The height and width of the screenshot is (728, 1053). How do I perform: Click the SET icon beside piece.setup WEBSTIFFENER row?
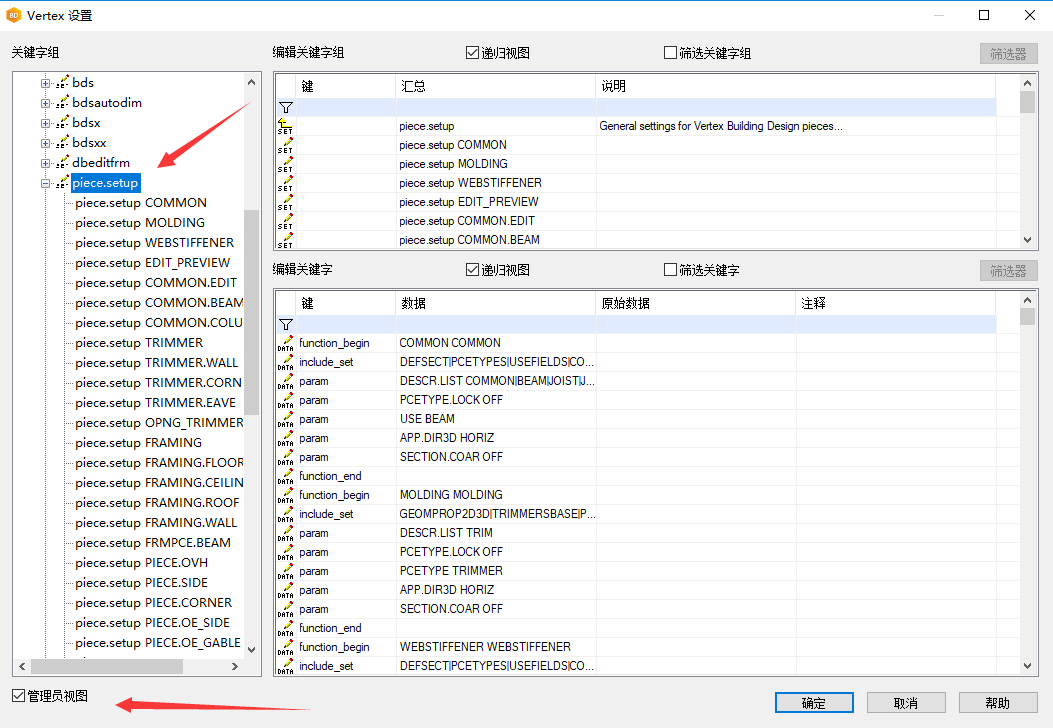(285, 183)
